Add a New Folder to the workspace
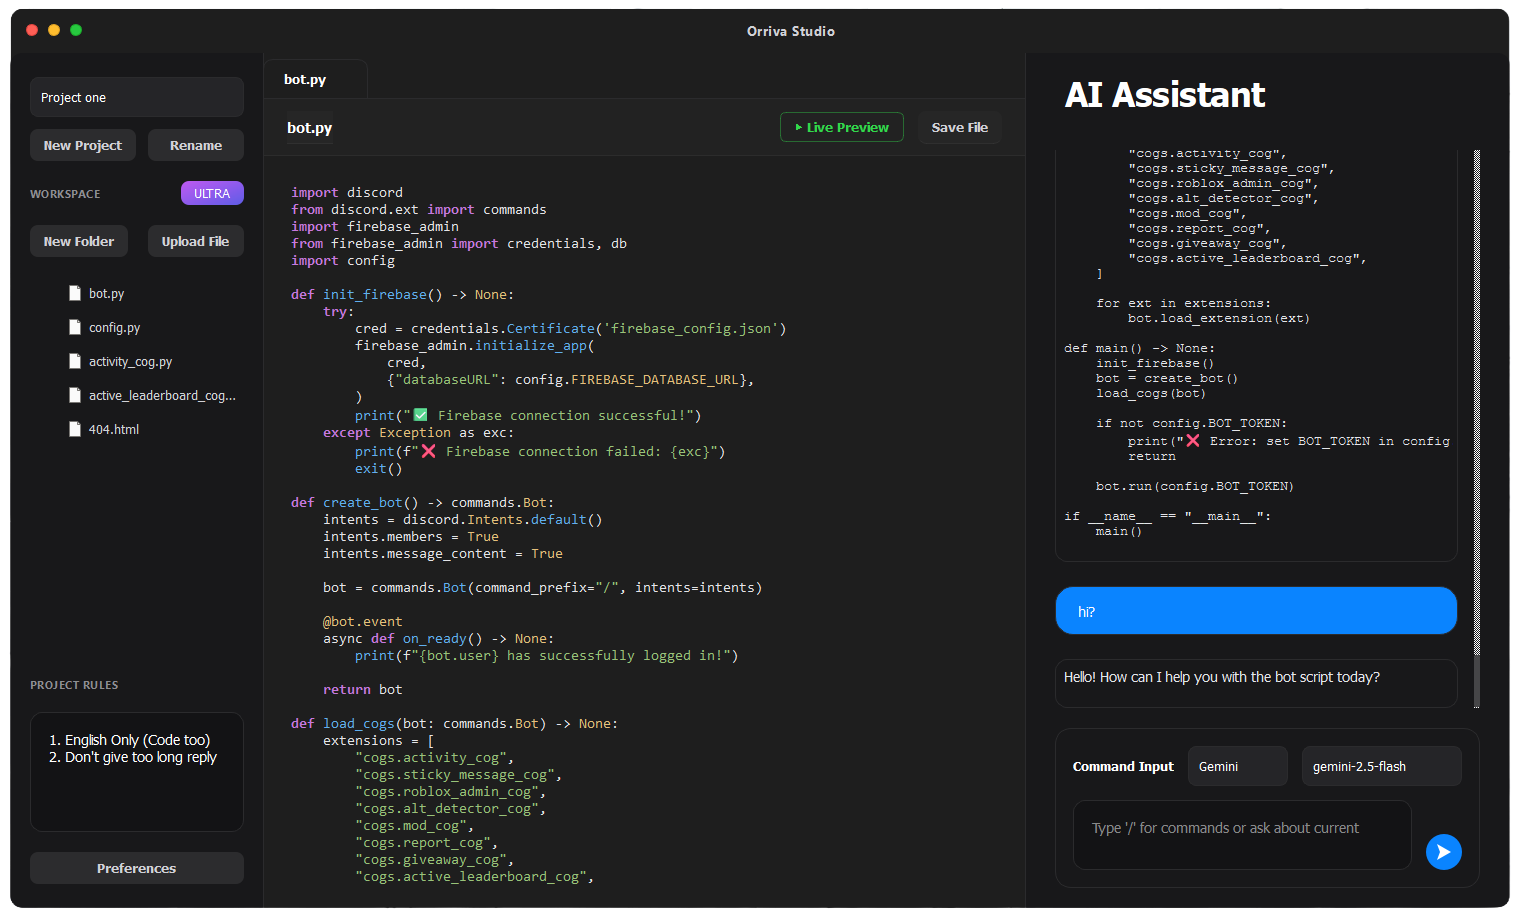Viewport: 1519px width, 914px height. (x=78, y=240)
